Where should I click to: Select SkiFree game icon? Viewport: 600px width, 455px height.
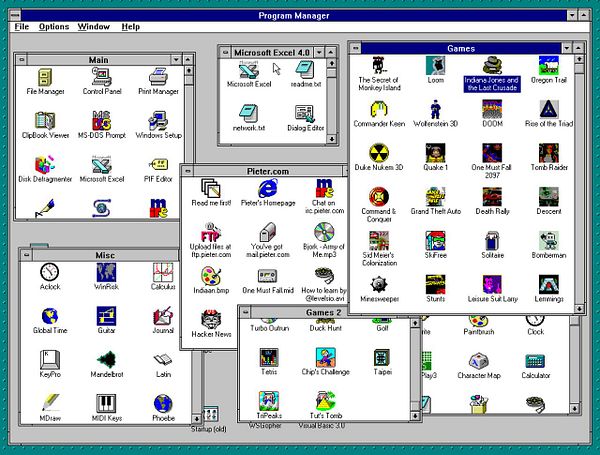[x=435, y=244]
